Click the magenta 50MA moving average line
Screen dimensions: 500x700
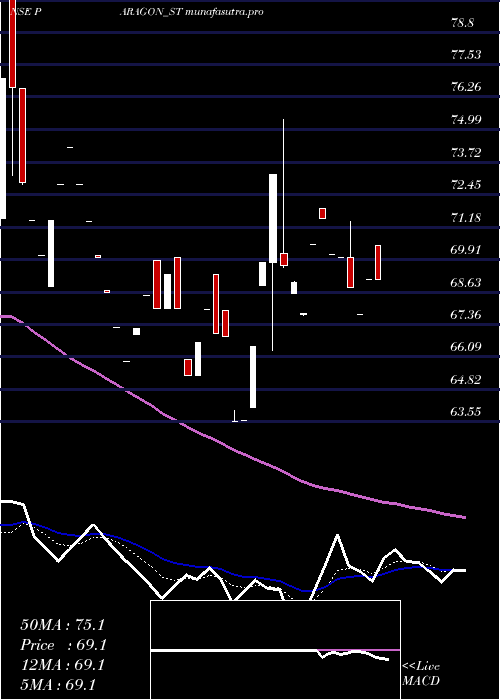coord(232,448)
